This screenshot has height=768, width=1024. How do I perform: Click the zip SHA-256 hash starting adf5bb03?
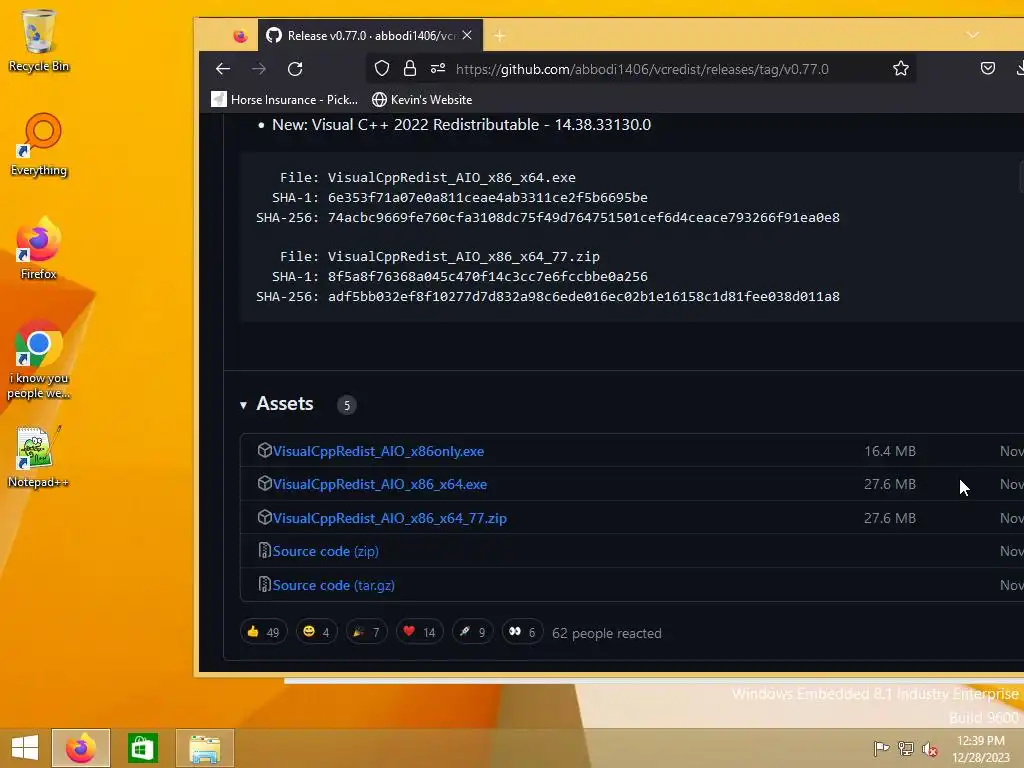coord(584,297)
